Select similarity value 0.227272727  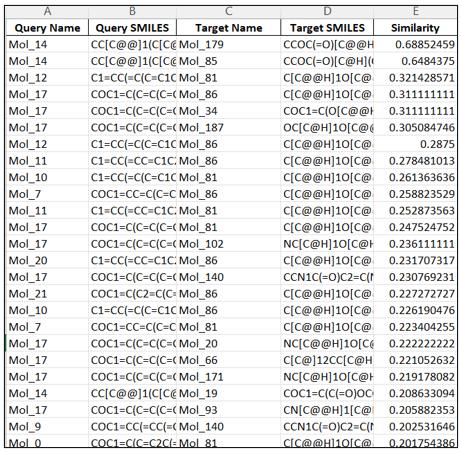coord(415,294)
